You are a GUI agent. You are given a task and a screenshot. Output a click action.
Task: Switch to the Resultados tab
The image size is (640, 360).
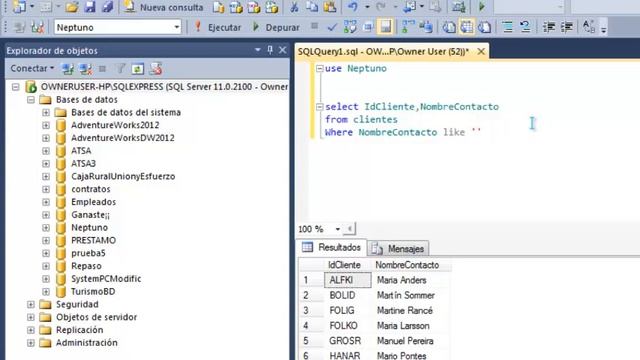pyautogui.click(x=331, y=247)
